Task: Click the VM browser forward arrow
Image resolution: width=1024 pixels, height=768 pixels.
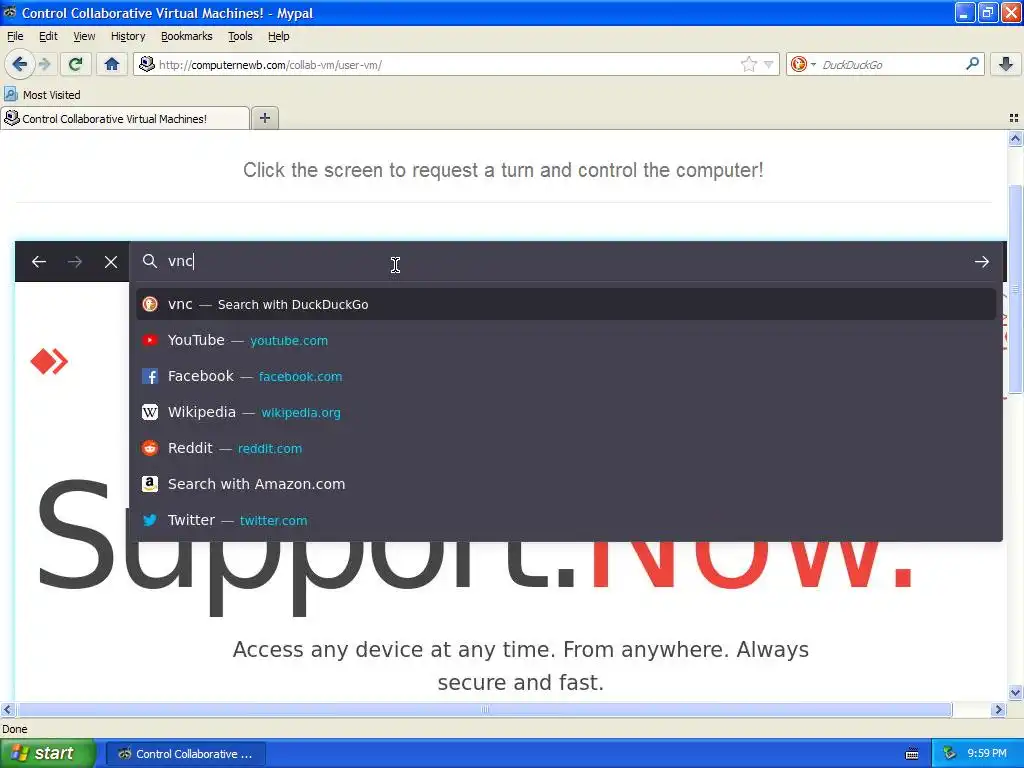Action: pos(75,262)
